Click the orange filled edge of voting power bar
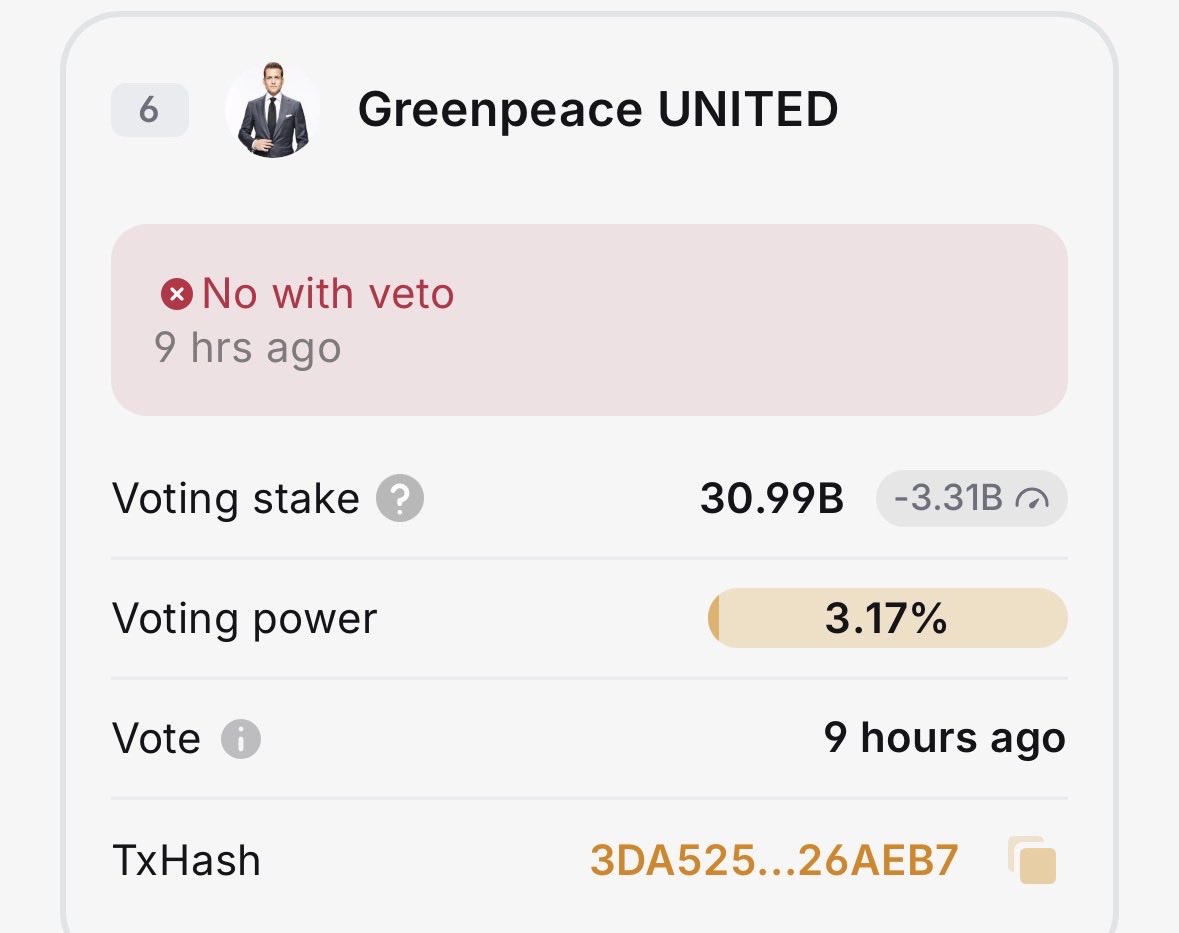 point(715,619)
